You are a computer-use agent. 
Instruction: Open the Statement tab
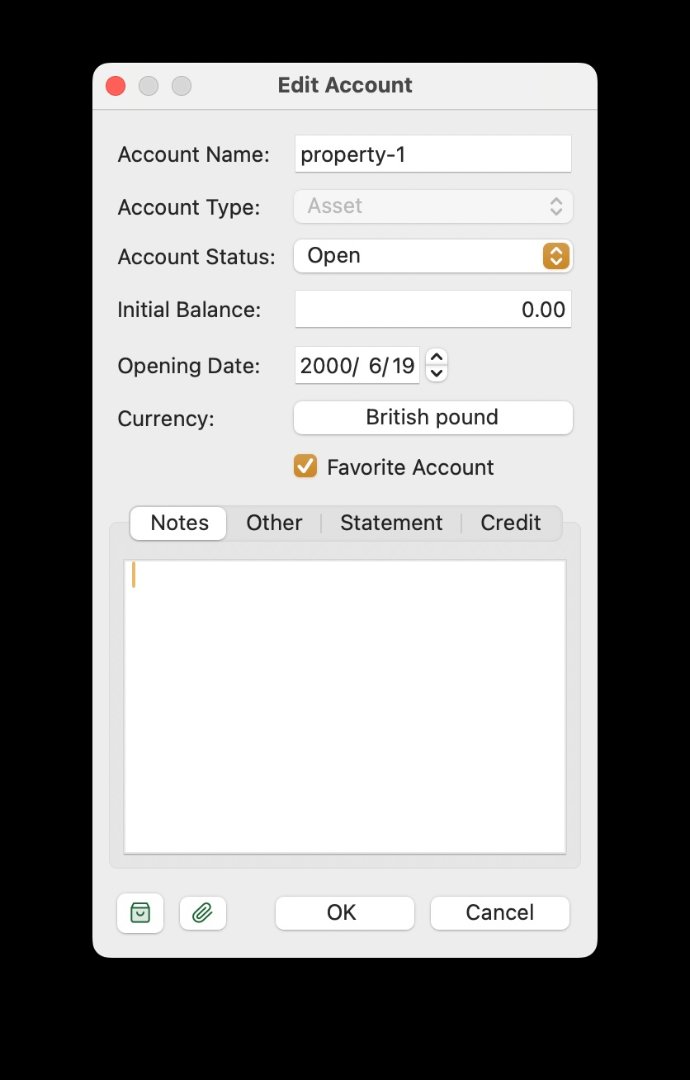tap(391, 523)
